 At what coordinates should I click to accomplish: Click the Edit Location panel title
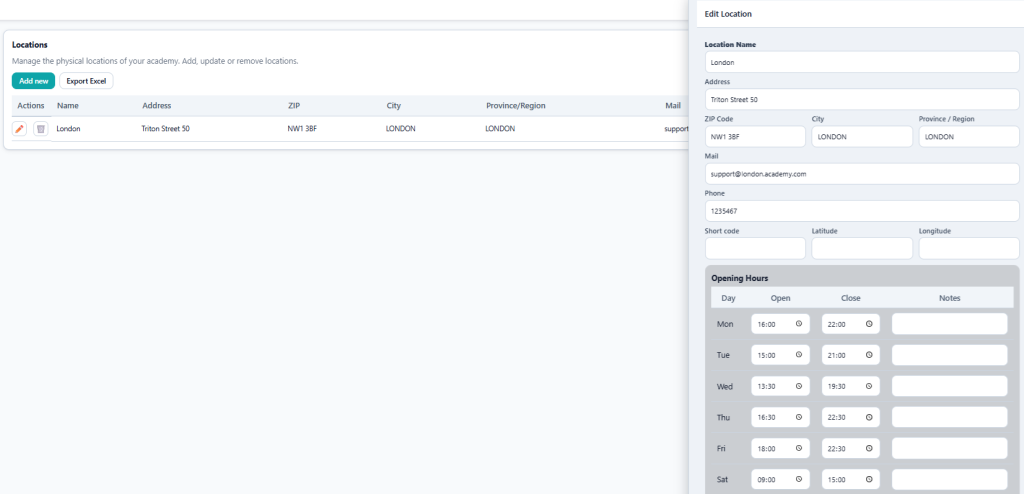pos(728,14)
